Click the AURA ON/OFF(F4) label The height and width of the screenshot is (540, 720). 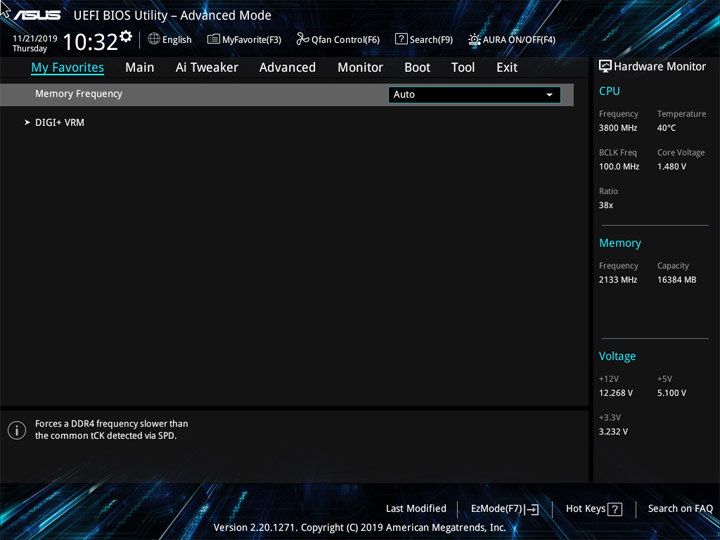[519, 40]
